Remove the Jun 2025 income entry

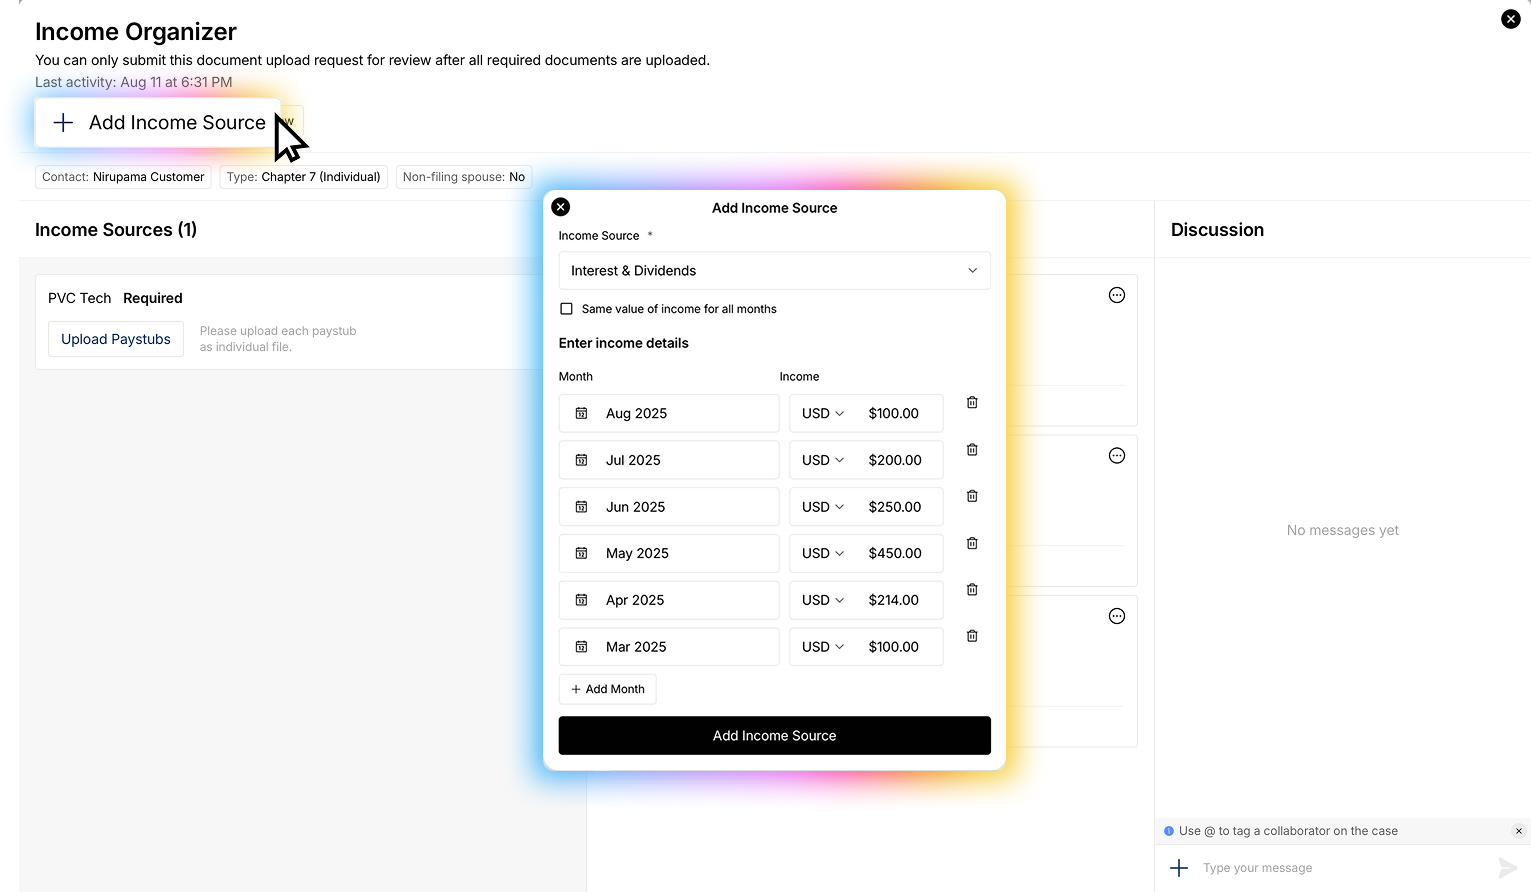point(972,496)
